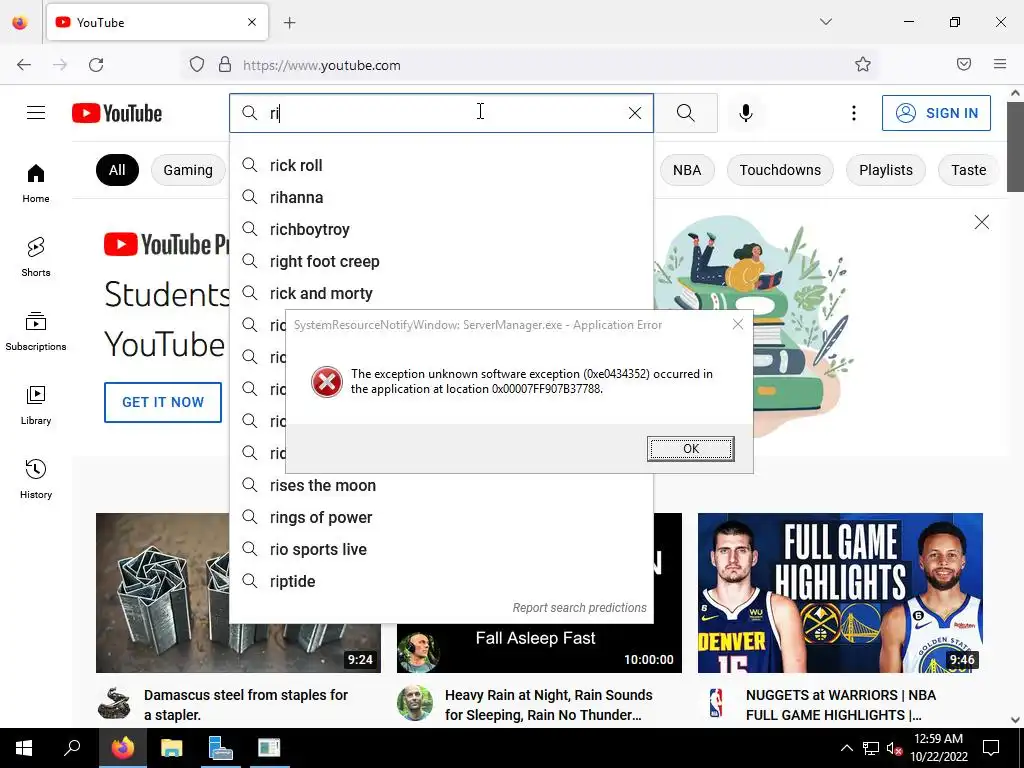
Task: Click GET IT NOW button
Action: click(163, 402)
